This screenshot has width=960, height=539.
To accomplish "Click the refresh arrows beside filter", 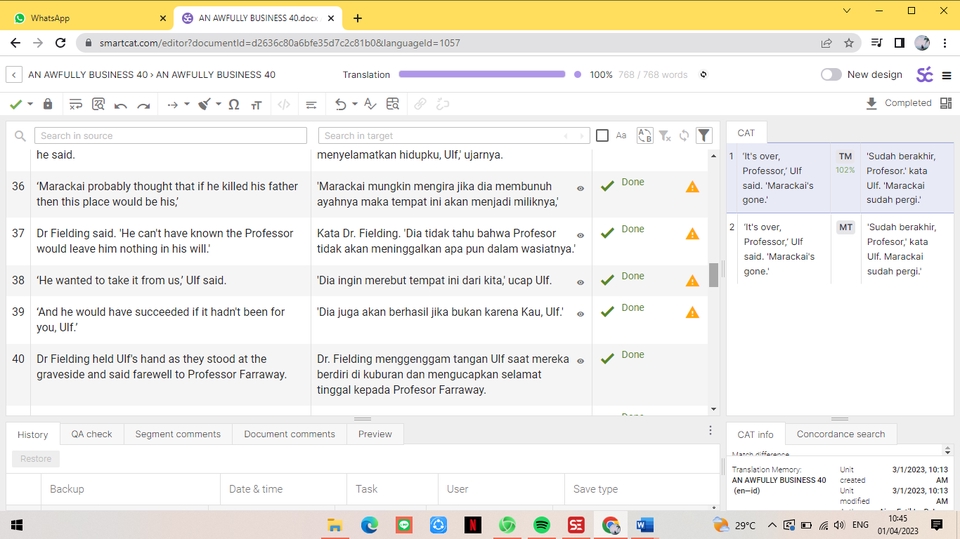I will pyautogui.click(x=684, y=135).
